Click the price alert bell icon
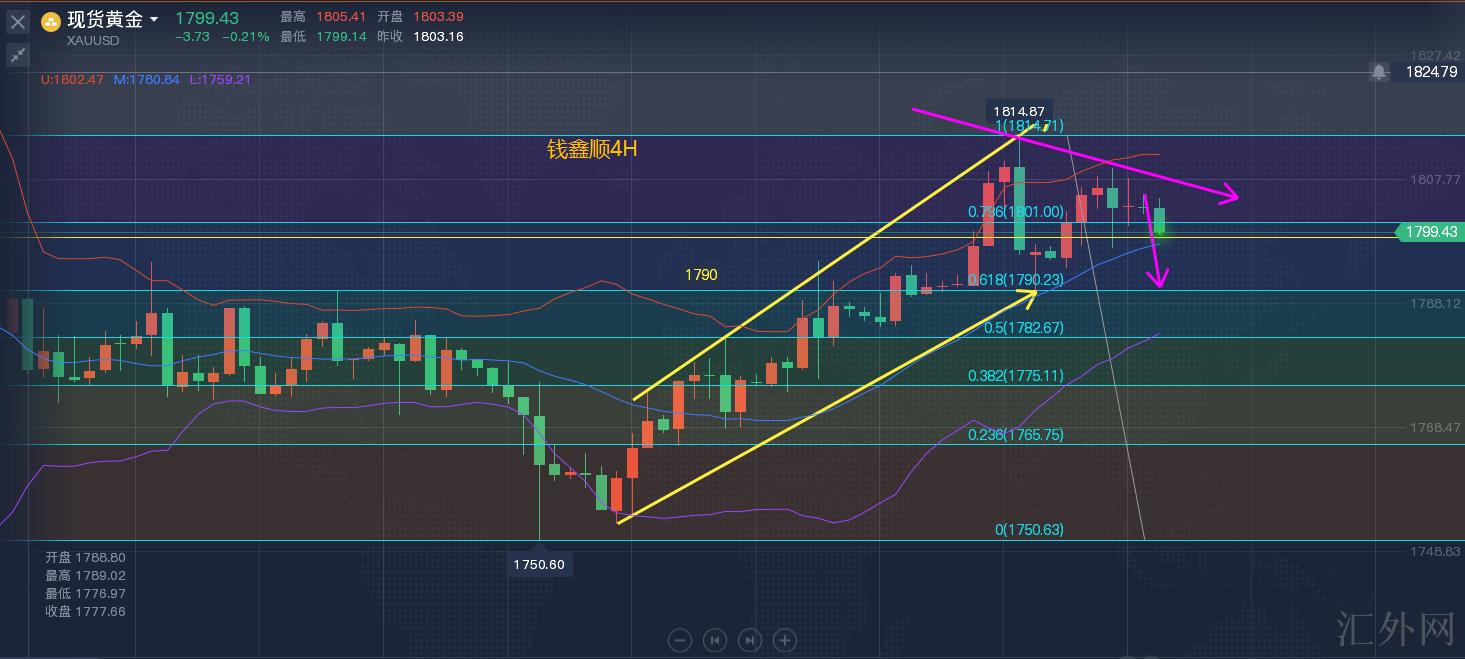Viewport: 1465px width, 659px height. tap(1379, 72)
